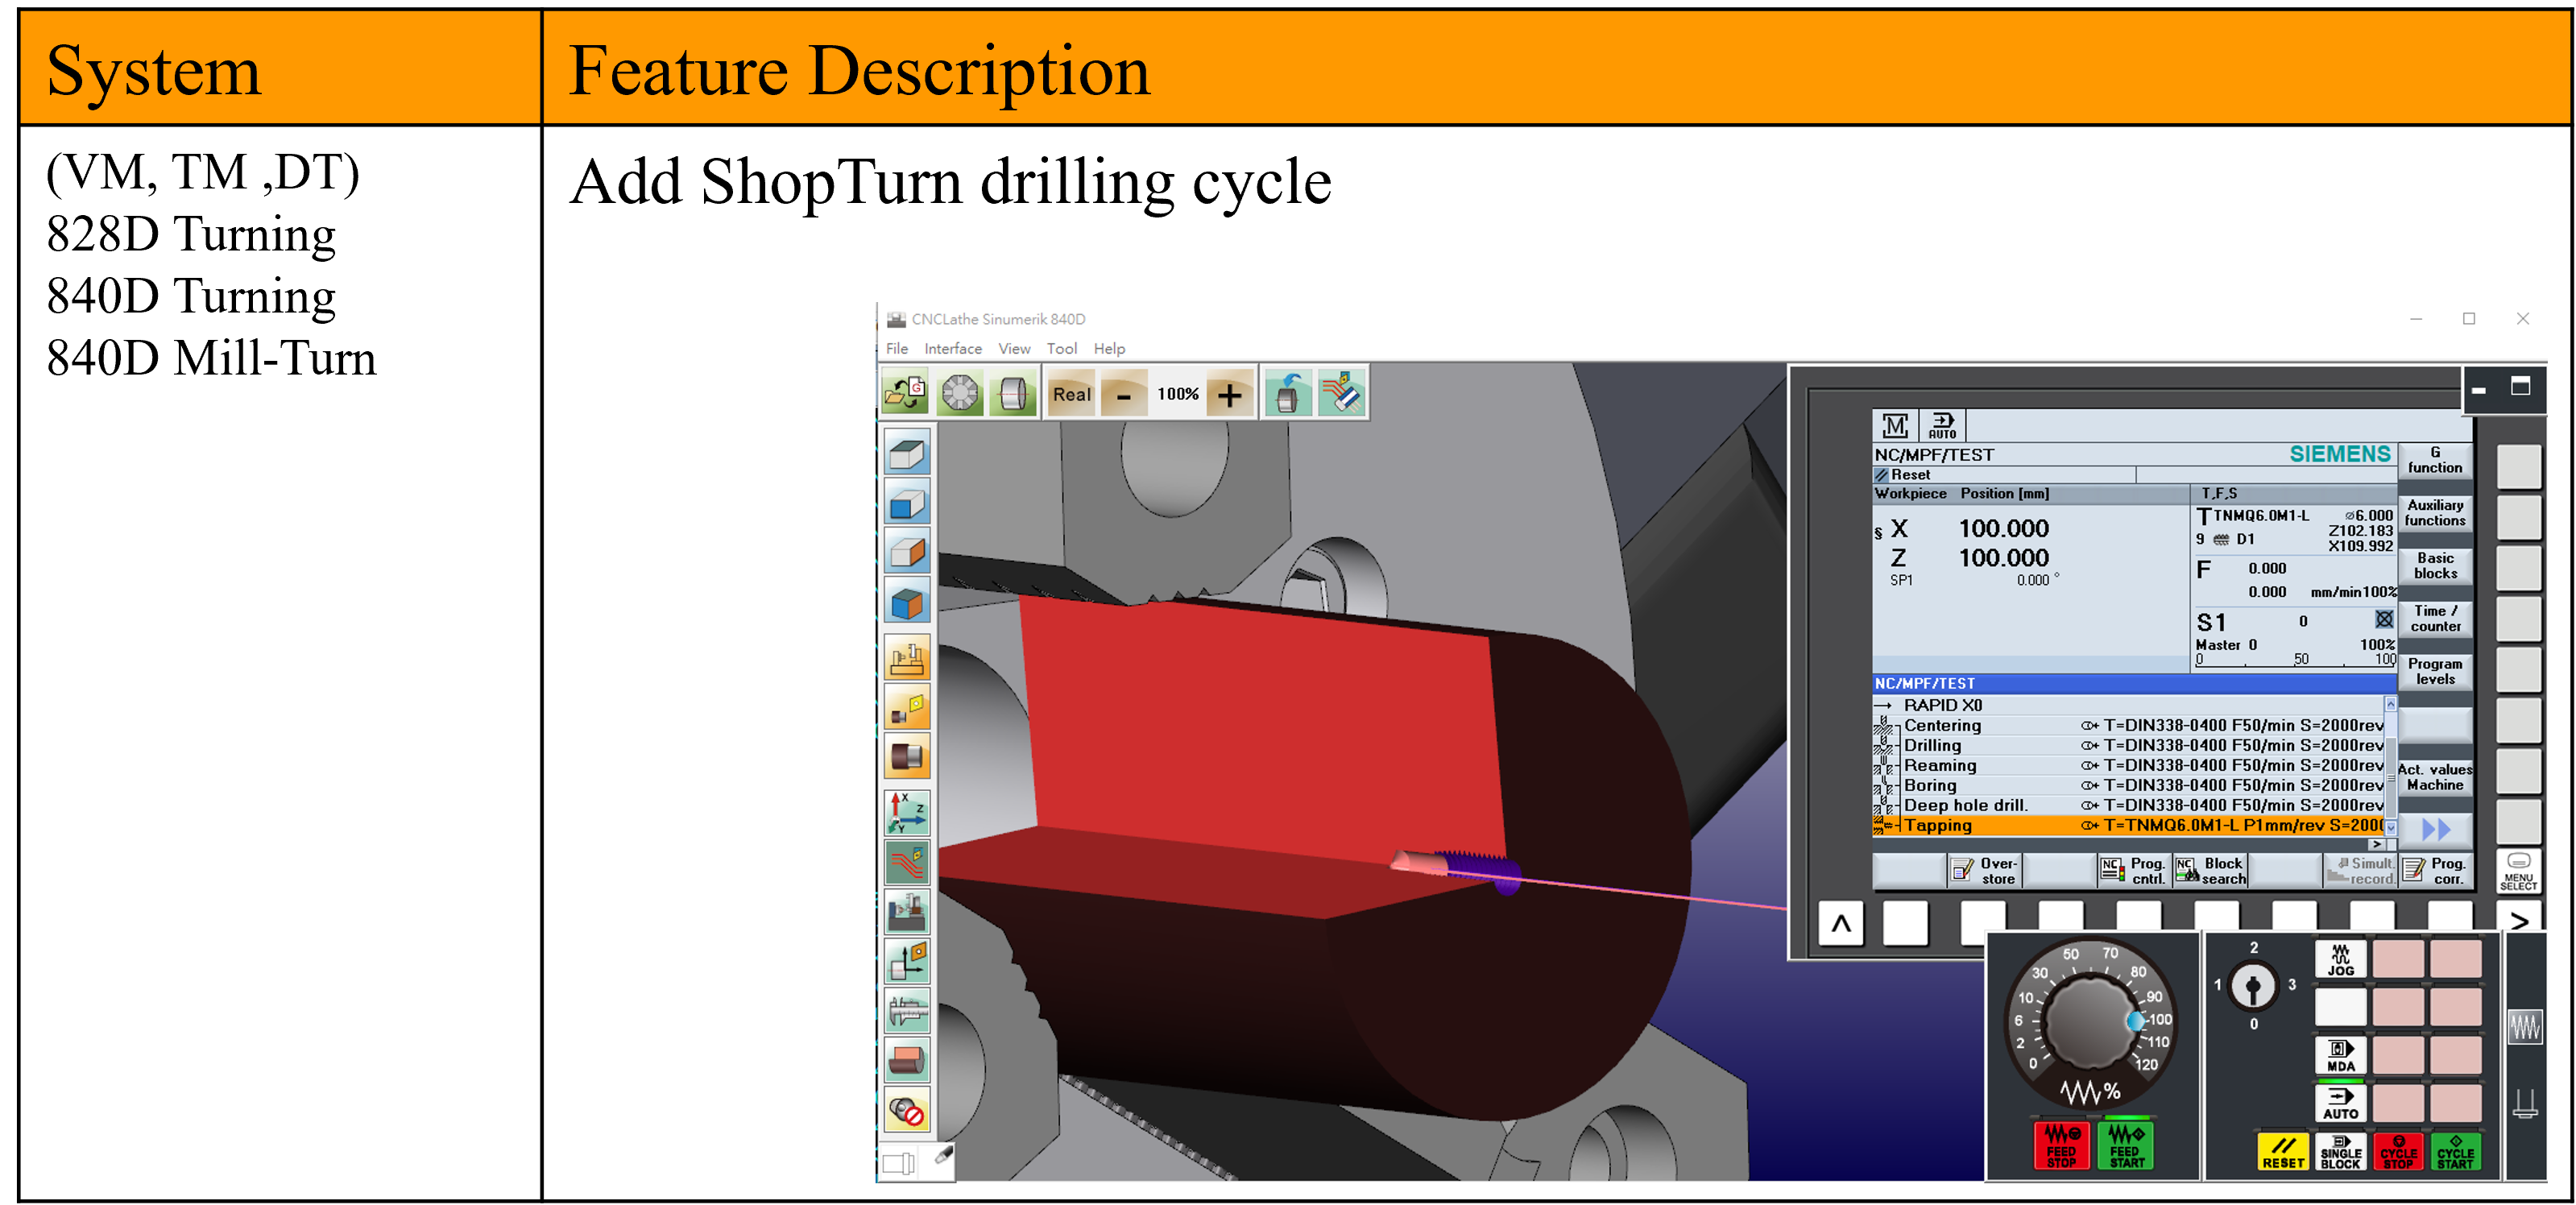Viewport: 2576px width, 1205px height.
Task: Switch to JOG mode
Action: (2341, 960)
